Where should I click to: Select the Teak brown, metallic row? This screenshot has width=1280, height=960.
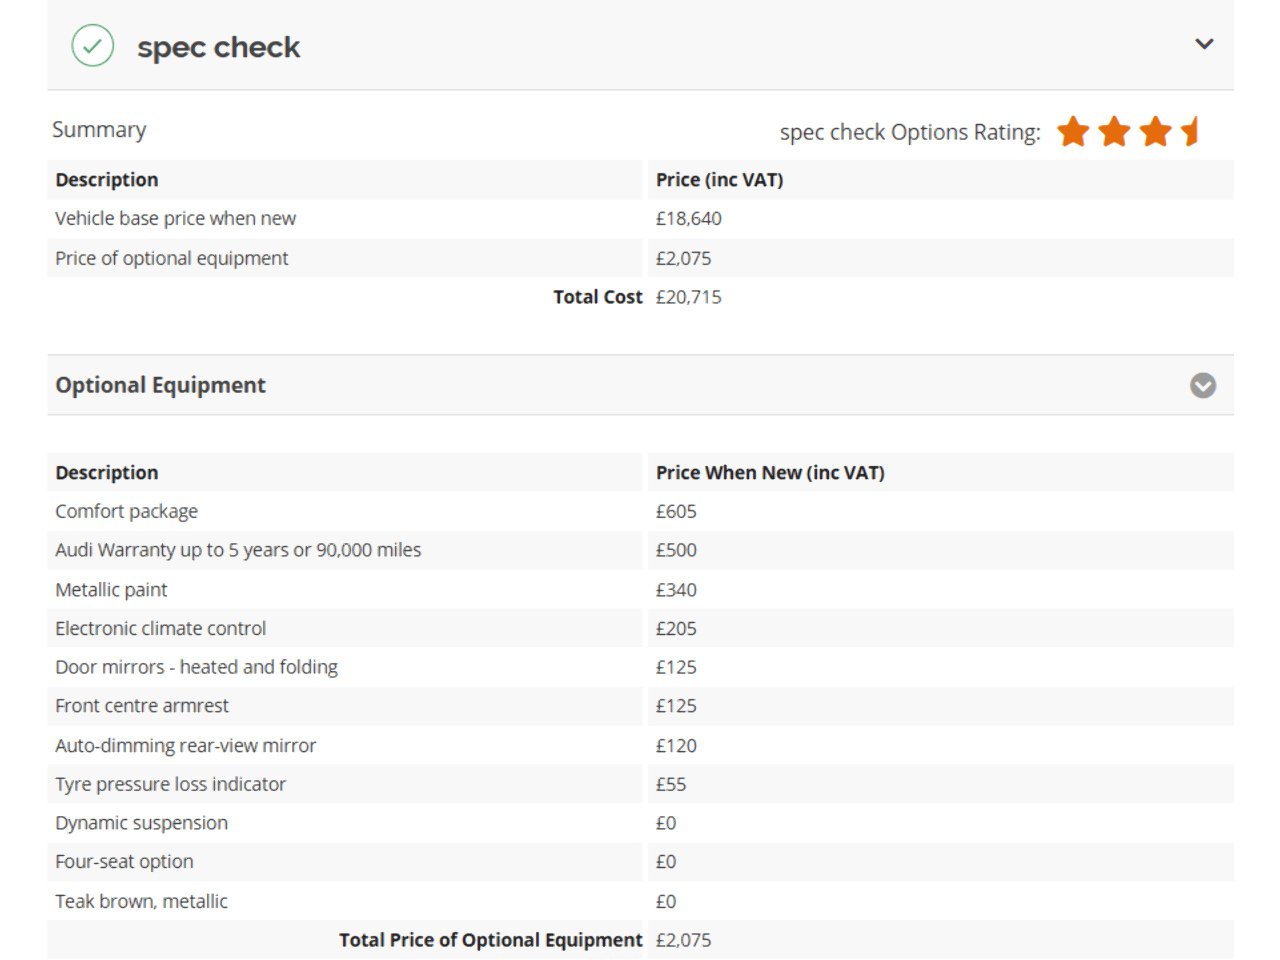click(141, 902)
